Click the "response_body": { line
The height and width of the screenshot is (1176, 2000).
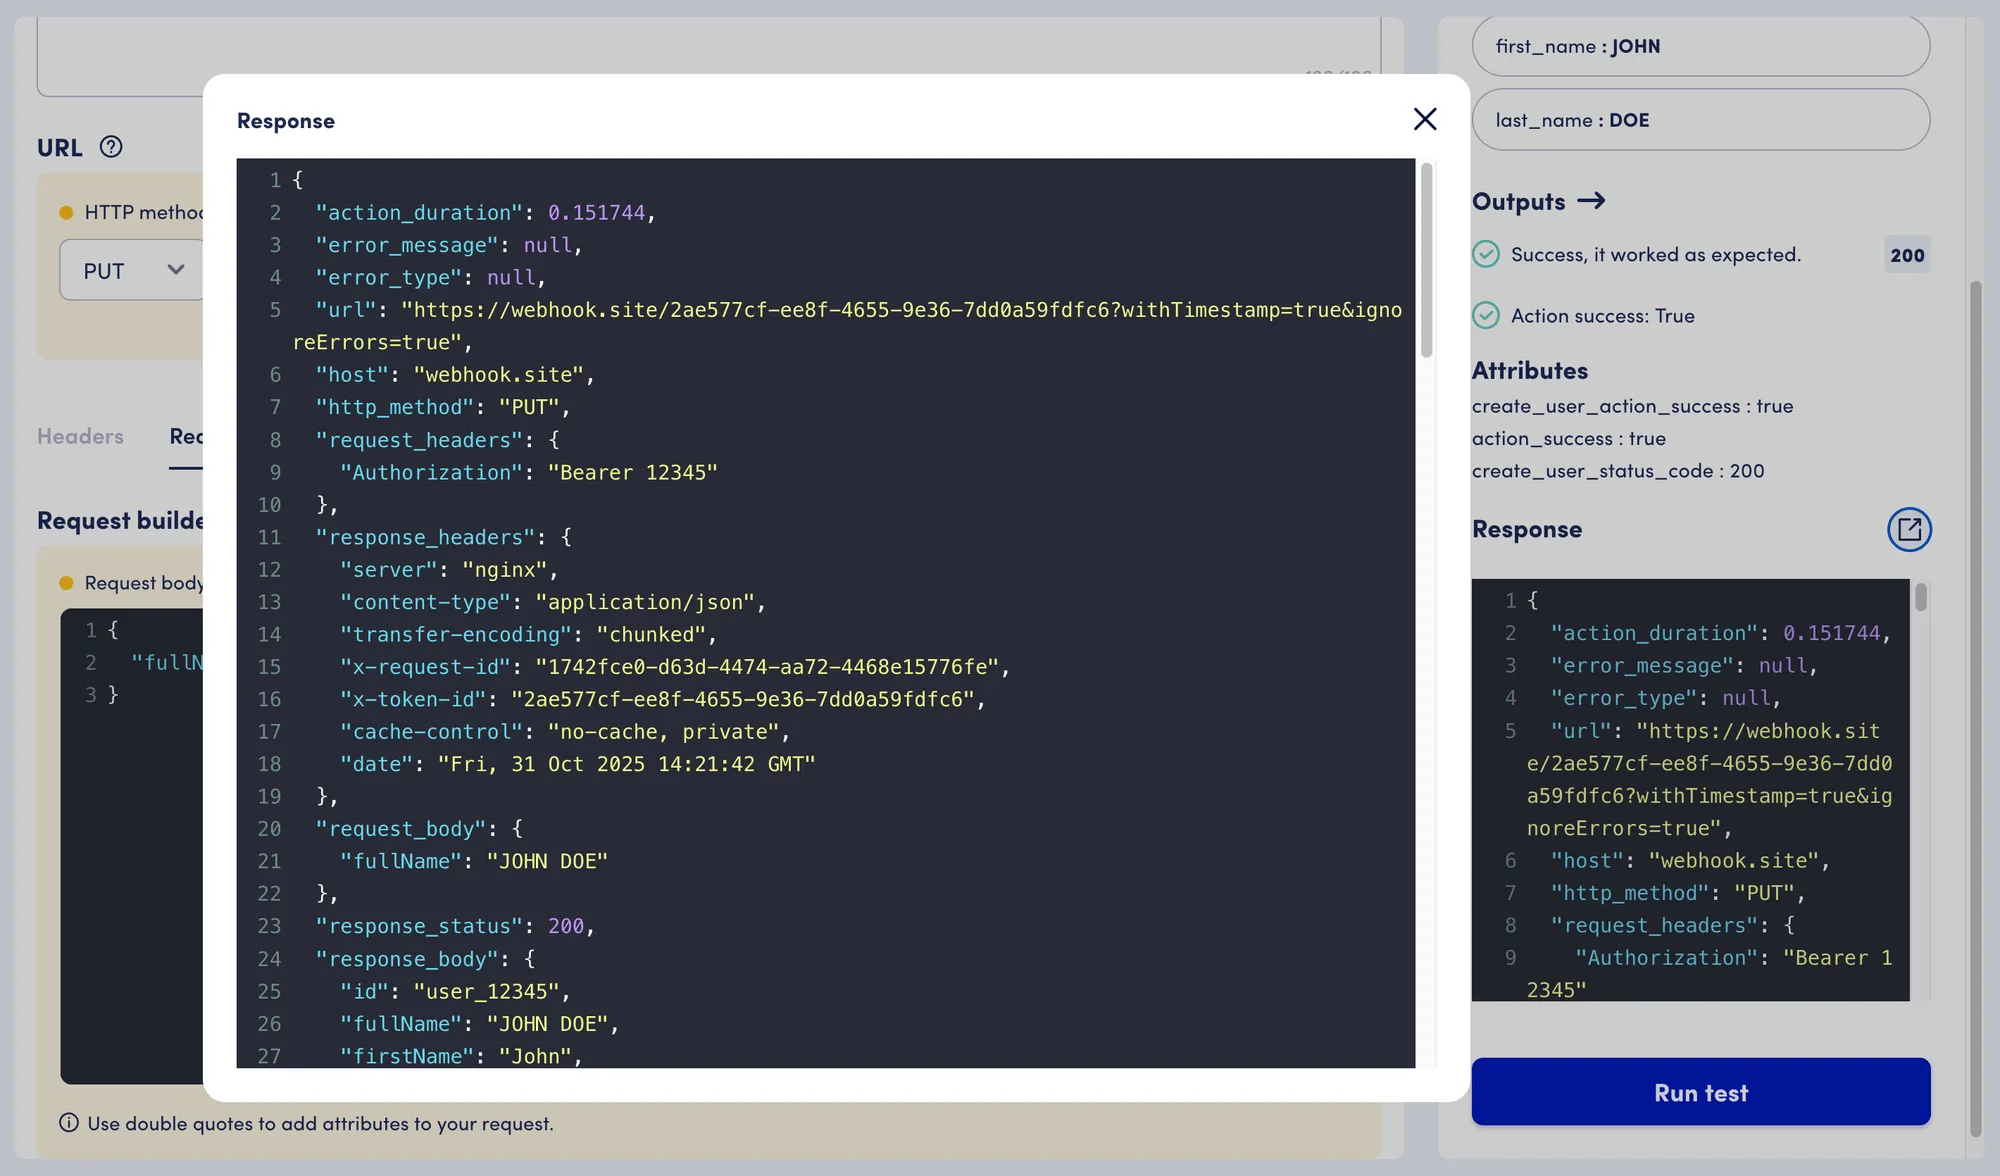pyautogui.click(x=425, y=958)
